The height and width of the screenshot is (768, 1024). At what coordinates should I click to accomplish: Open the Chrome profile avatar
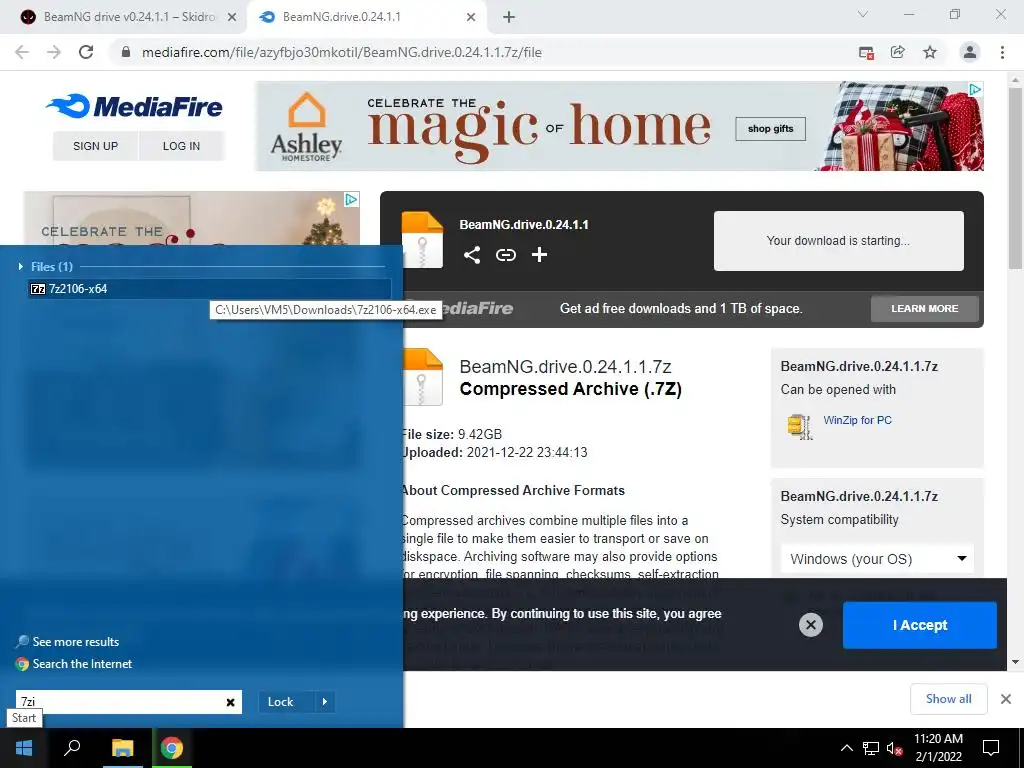pos(970,52)
